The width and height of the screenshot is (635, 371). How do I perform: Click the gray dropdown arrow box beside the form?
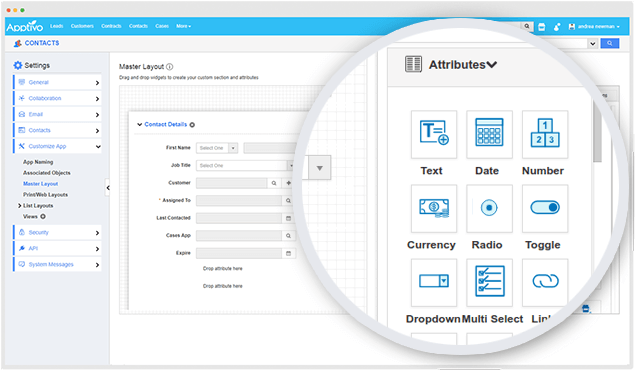pyautogui.click(x=320, y=168)
